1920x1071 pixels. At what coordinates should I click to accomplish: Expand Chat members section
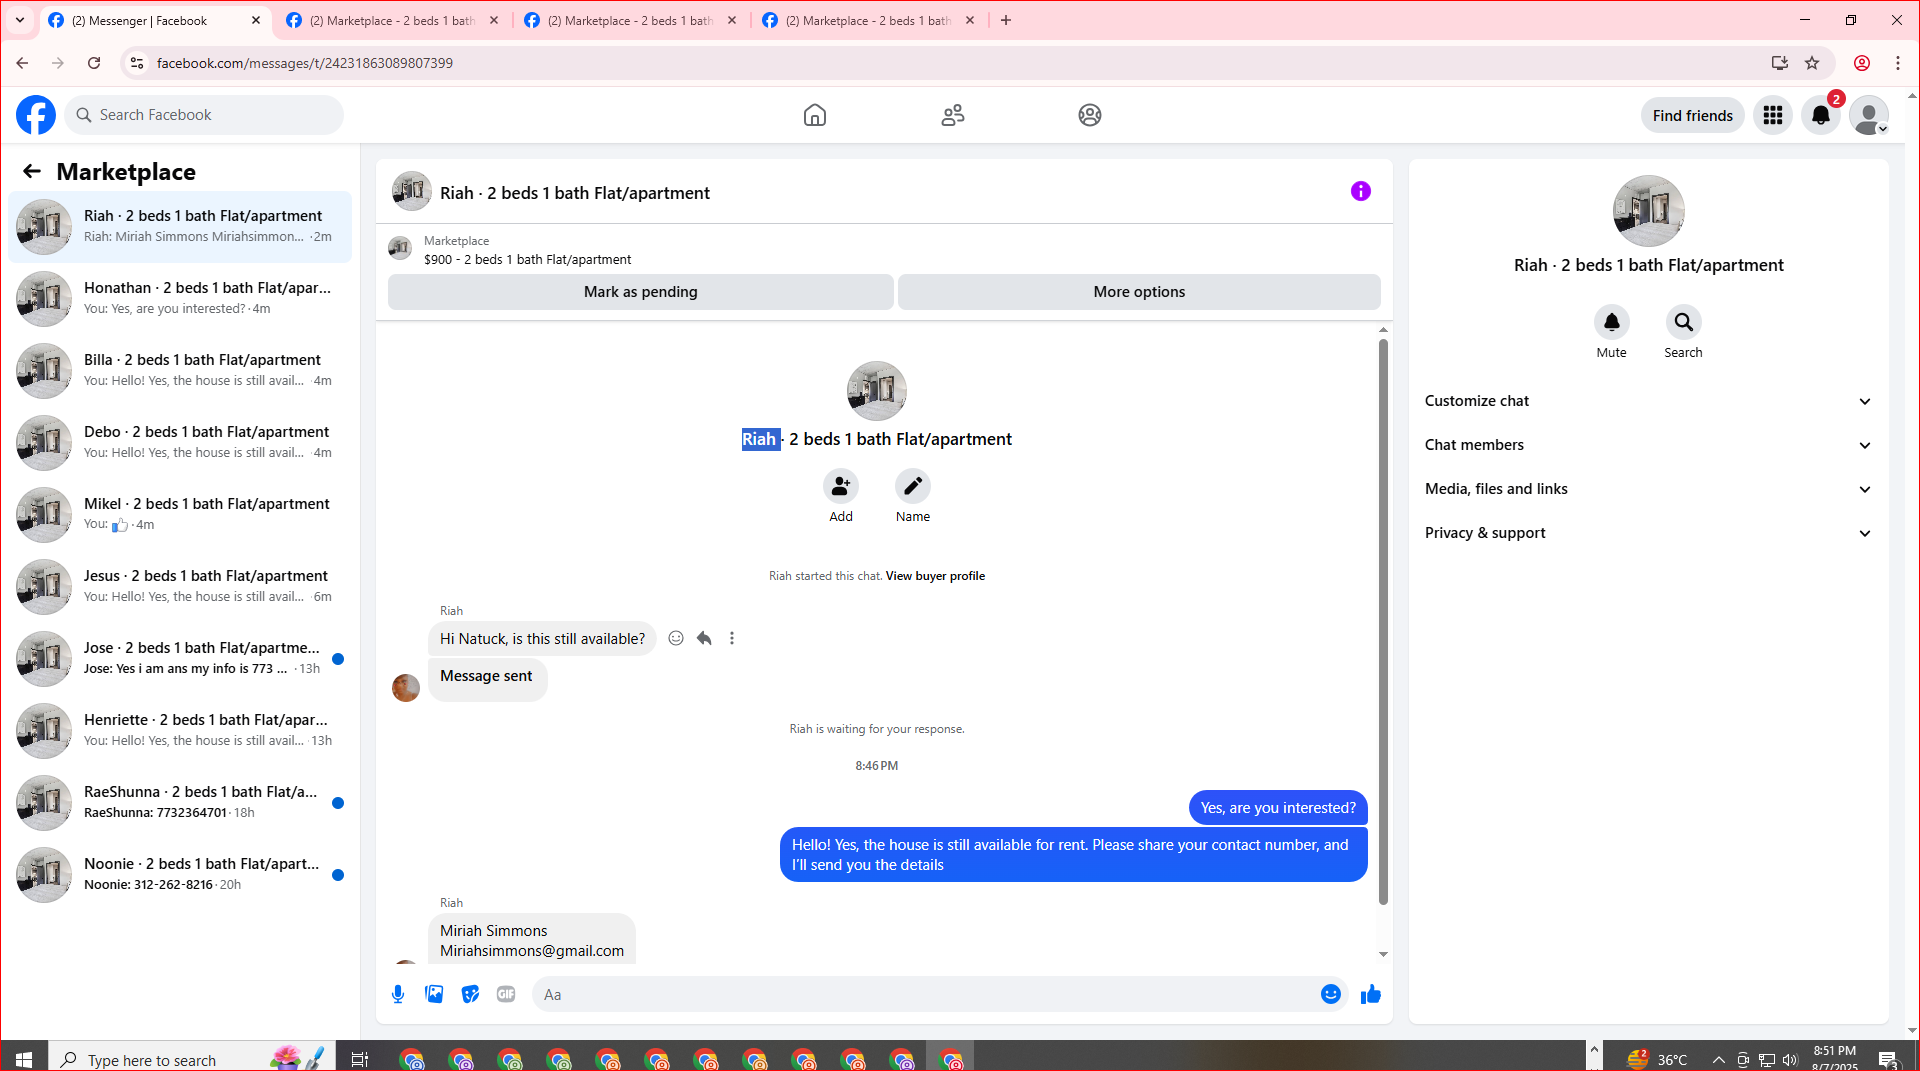click(x=1648, y=445)
